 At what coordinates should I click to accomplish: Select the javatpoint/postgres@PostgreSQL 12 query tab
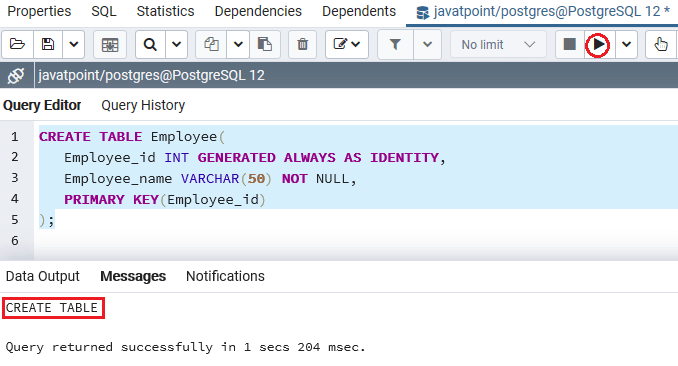(x=542, y=12)
